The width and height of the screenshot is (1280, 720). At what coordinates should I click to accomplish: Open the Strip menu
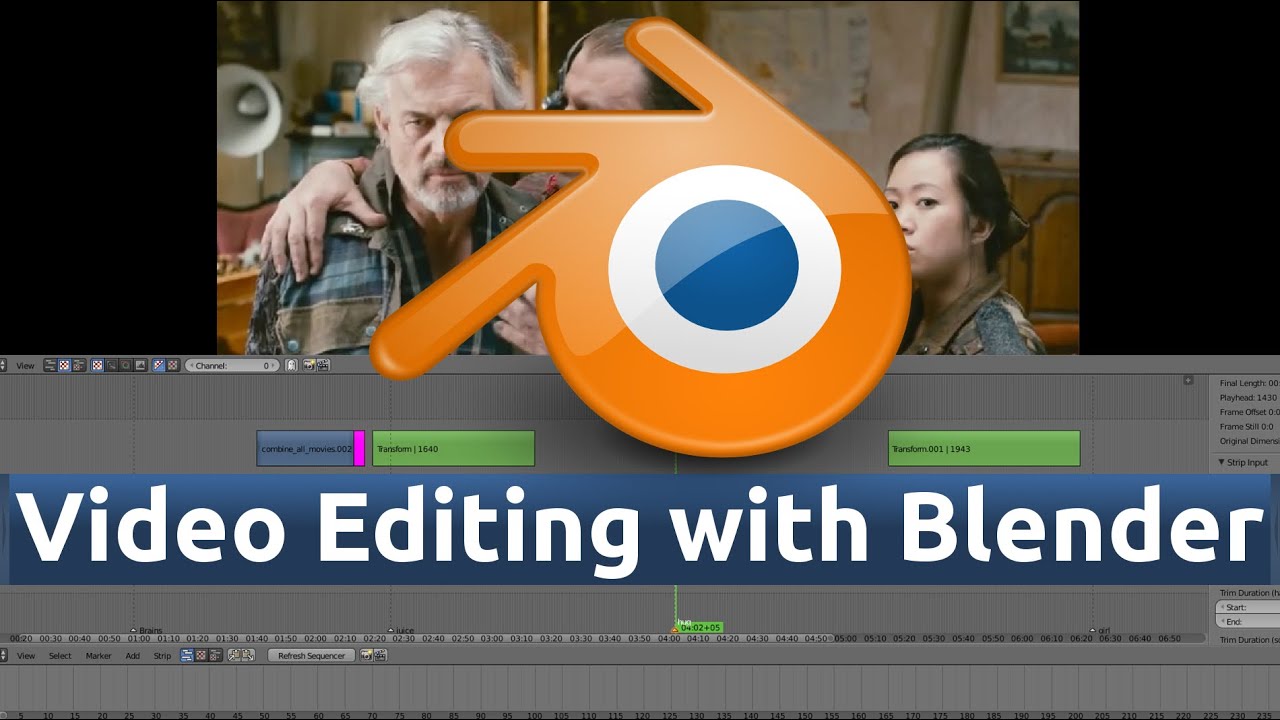pyautogui.click(x=162, y=656)
